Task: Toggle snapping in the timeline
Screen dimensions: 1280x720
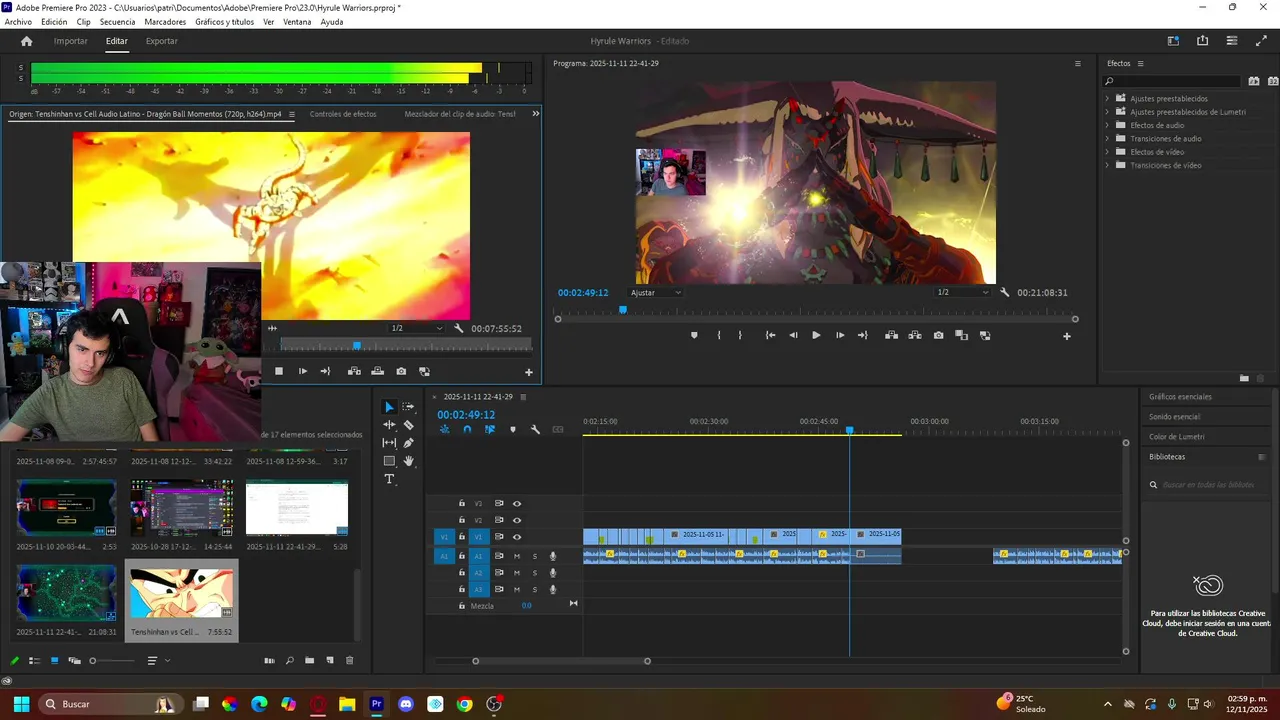Action: pos(467,430)
